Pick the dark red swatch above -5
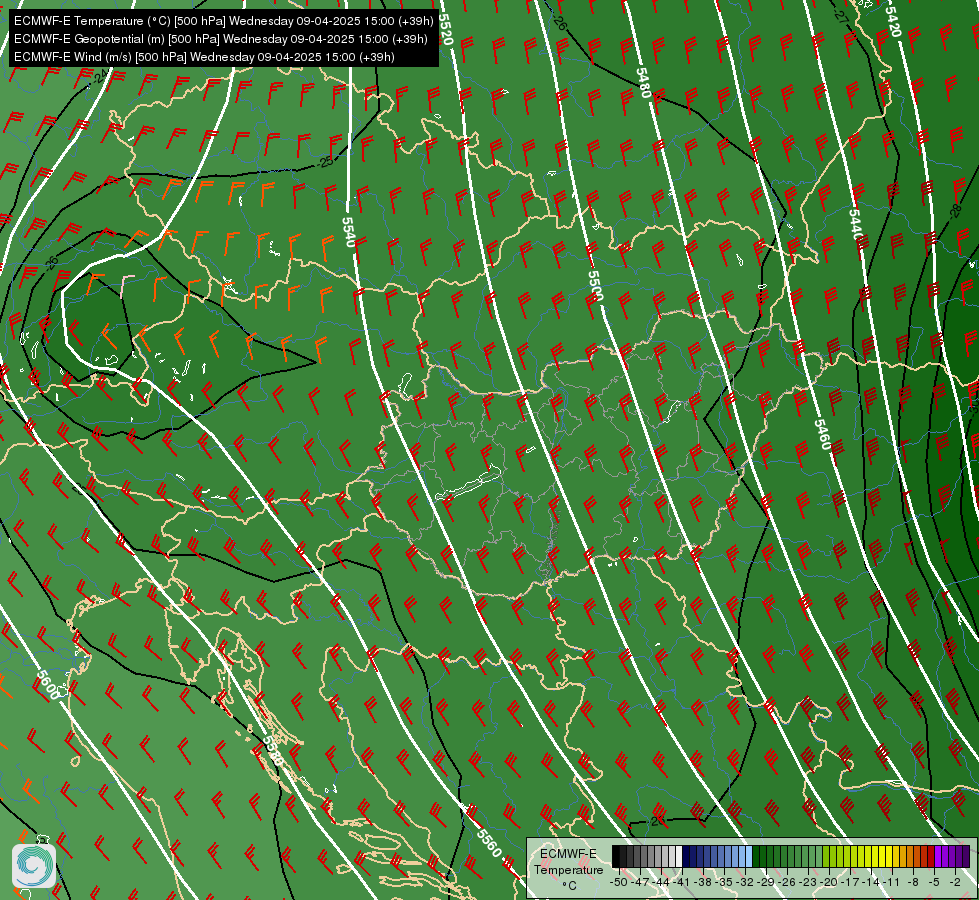 pos(931,856)
